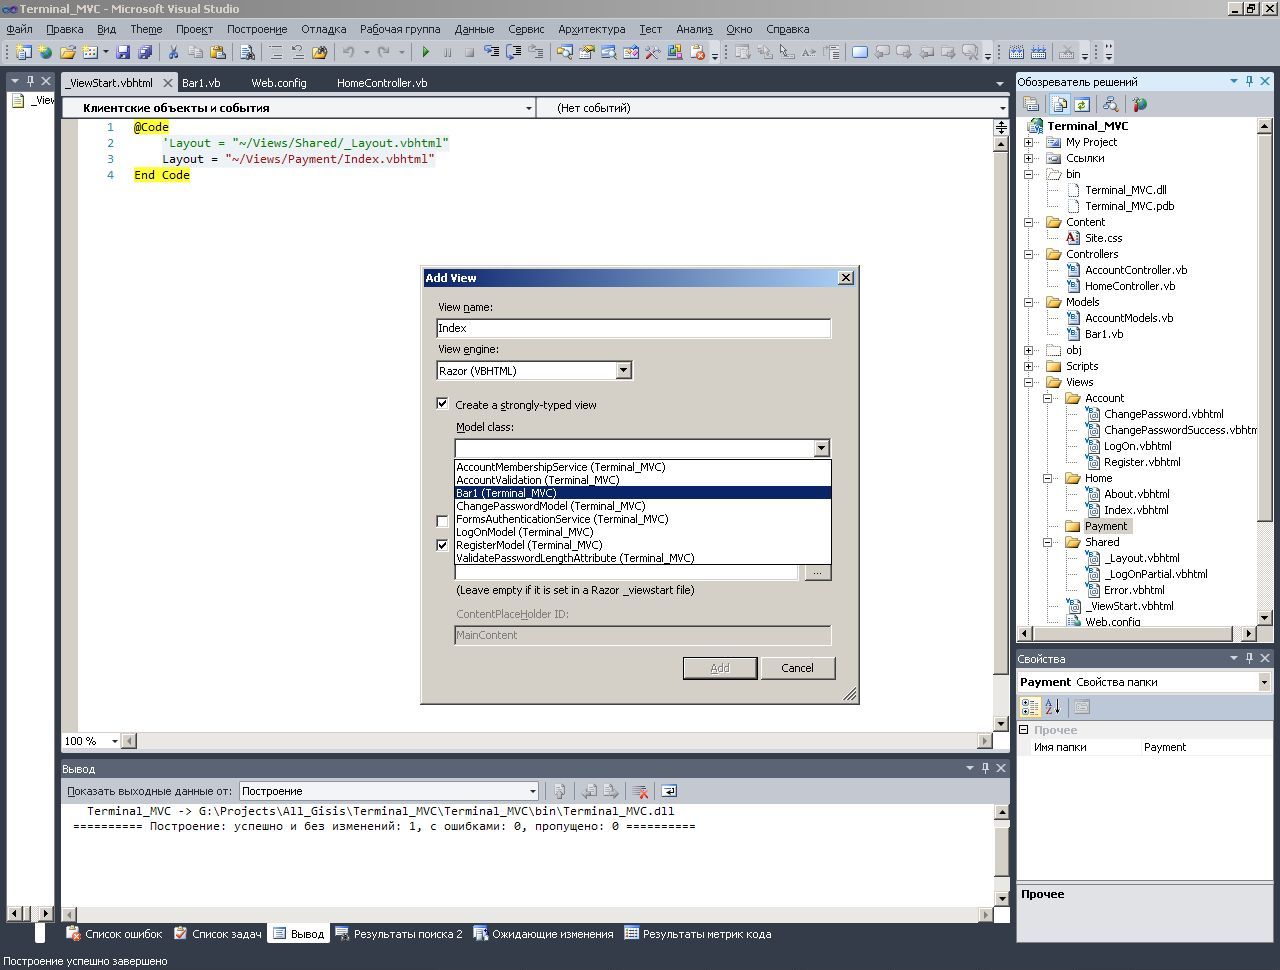Open the Результаты поиска 2 tab
The image size is (1280, 970).
399,934
